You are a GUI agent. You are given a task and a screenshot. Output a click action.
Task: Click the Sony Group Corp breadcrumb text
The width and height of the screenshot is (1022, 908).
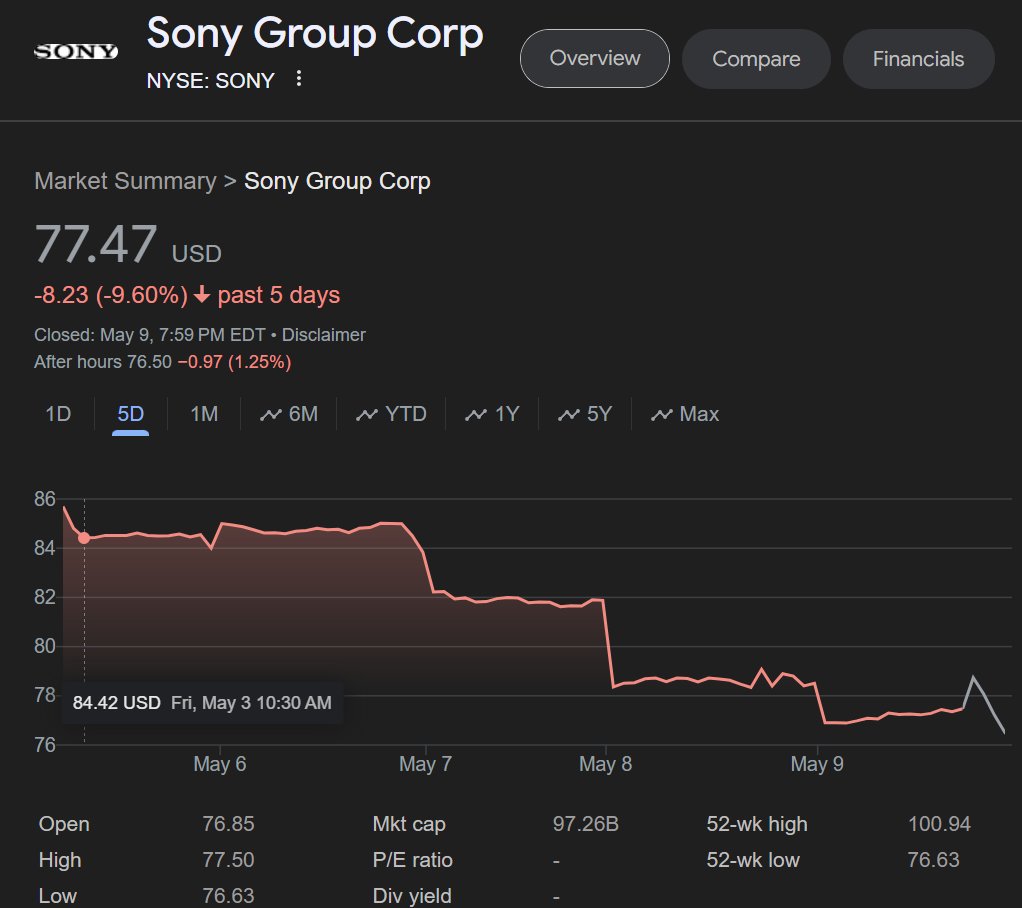(337, 181)
